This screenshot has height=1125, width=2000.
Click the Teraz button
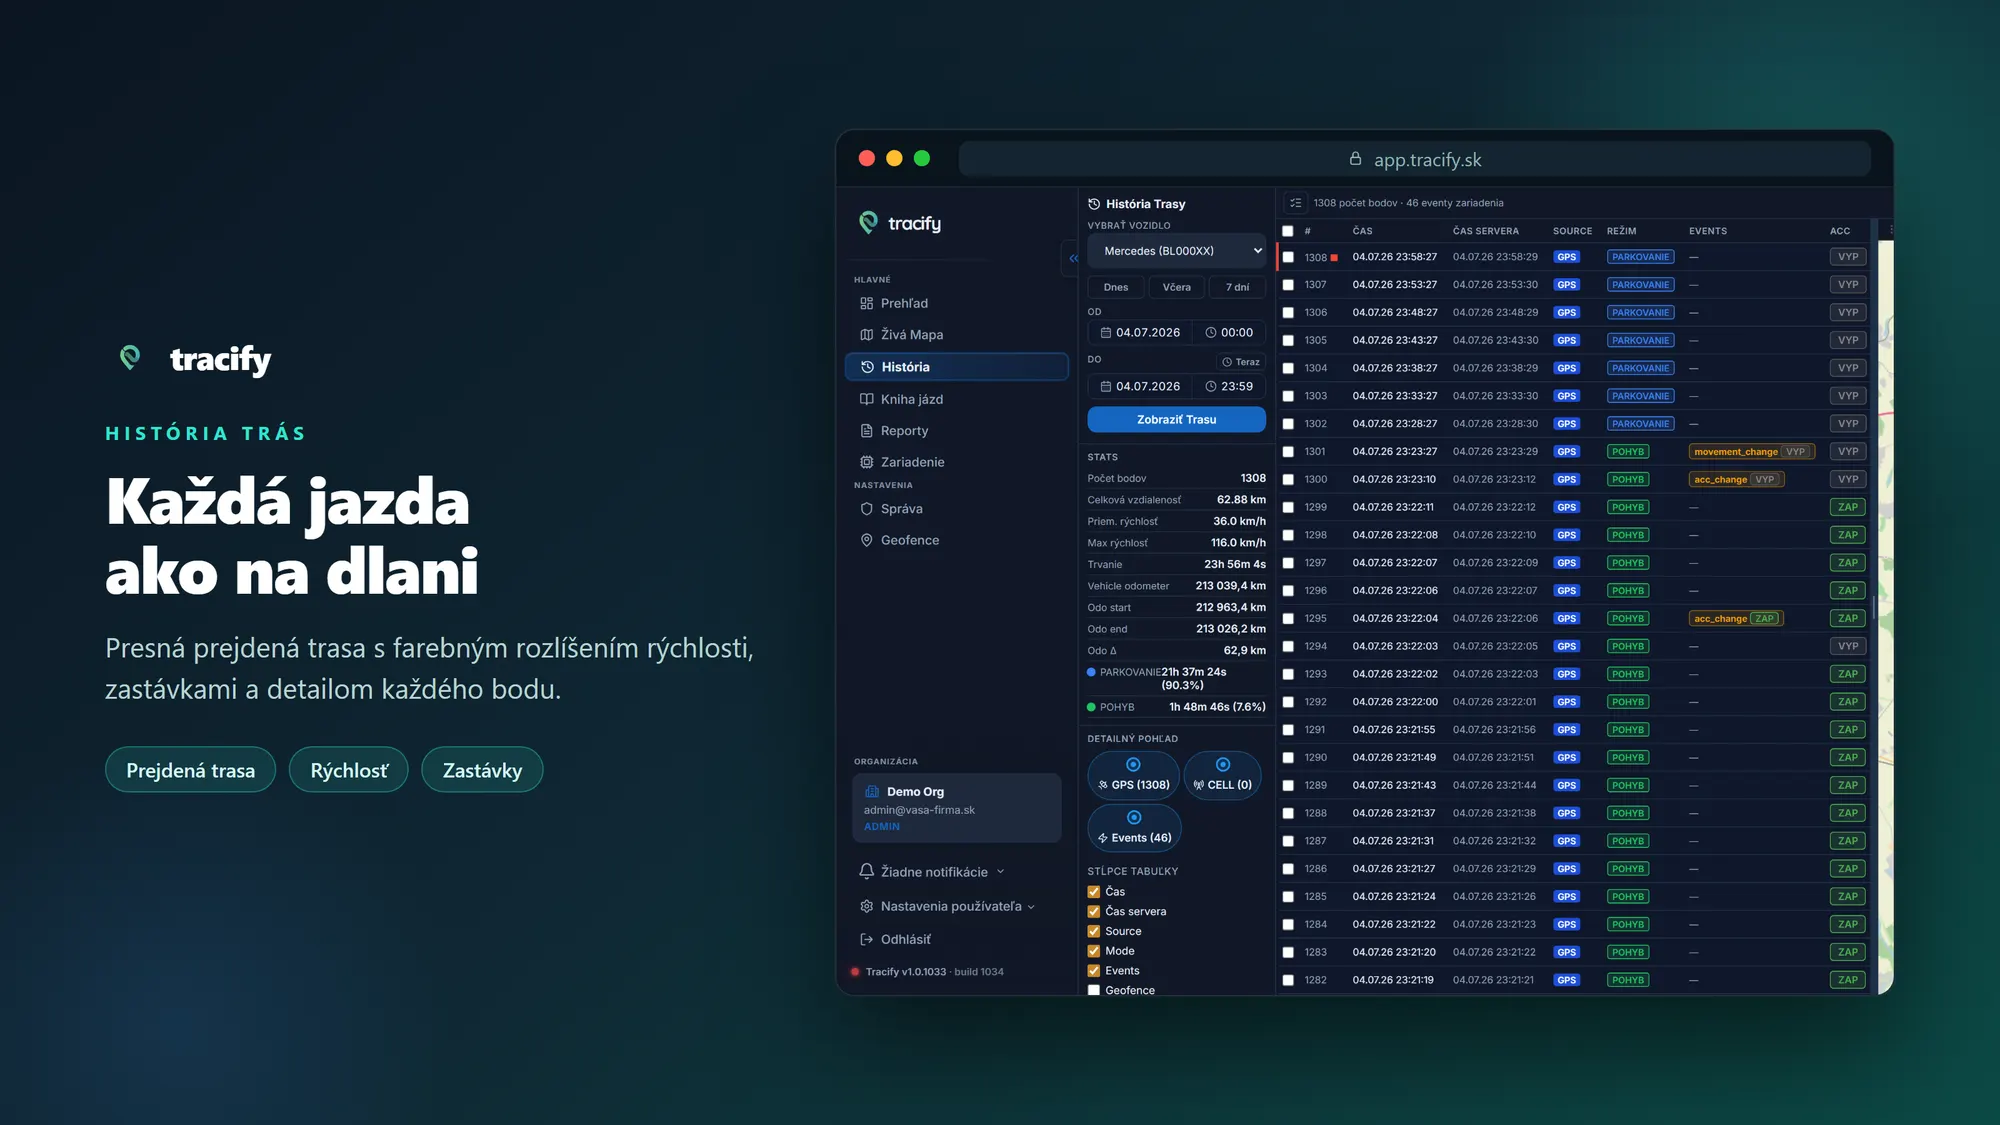(x=1241, y=362)
